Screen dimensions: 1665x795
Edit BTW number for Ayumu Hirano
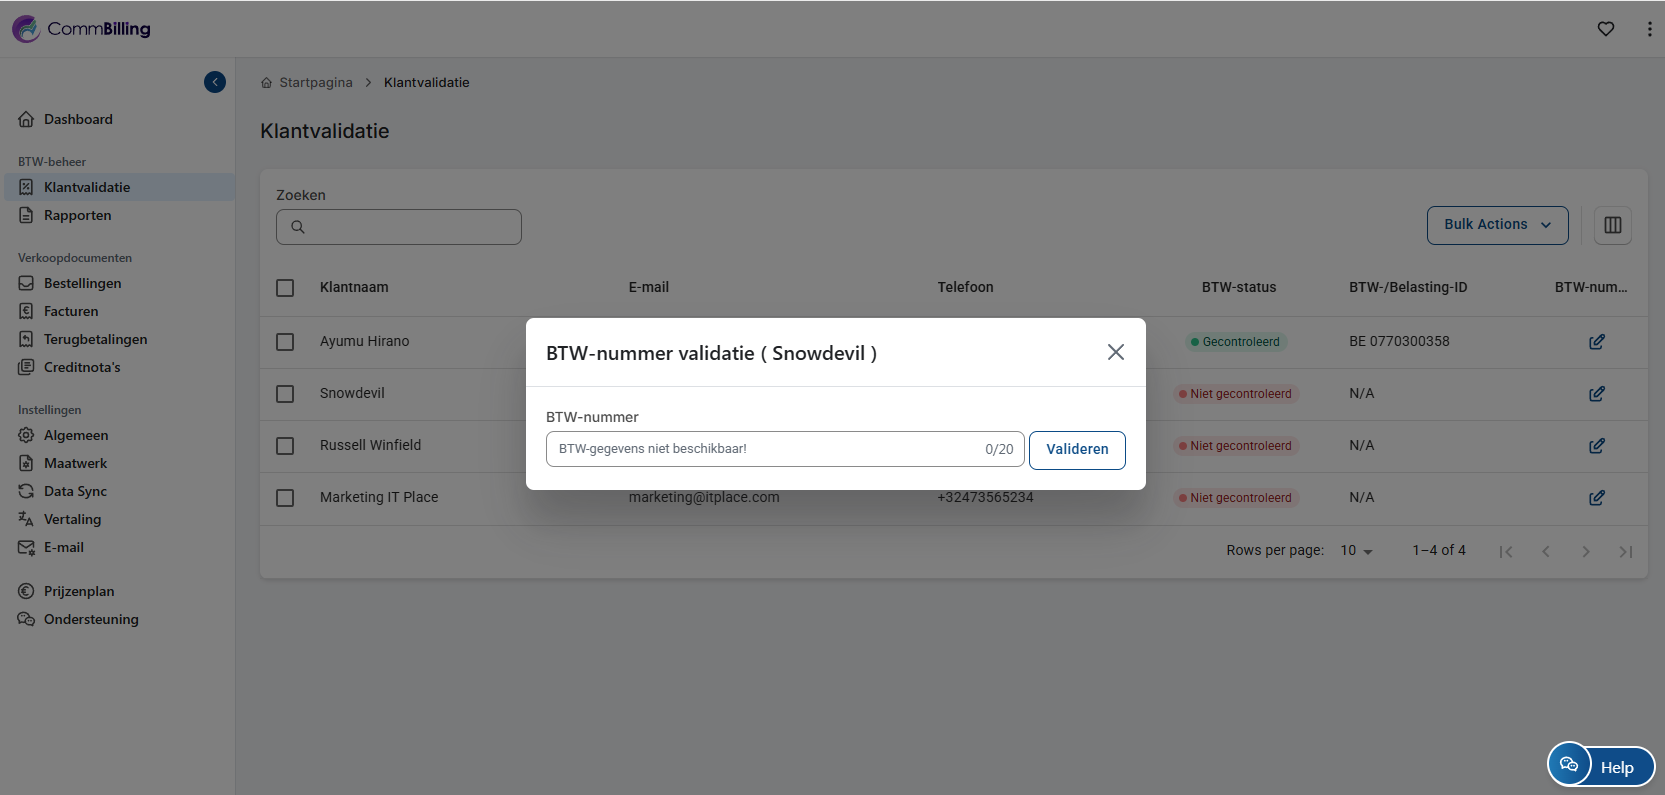point(1596,342)
